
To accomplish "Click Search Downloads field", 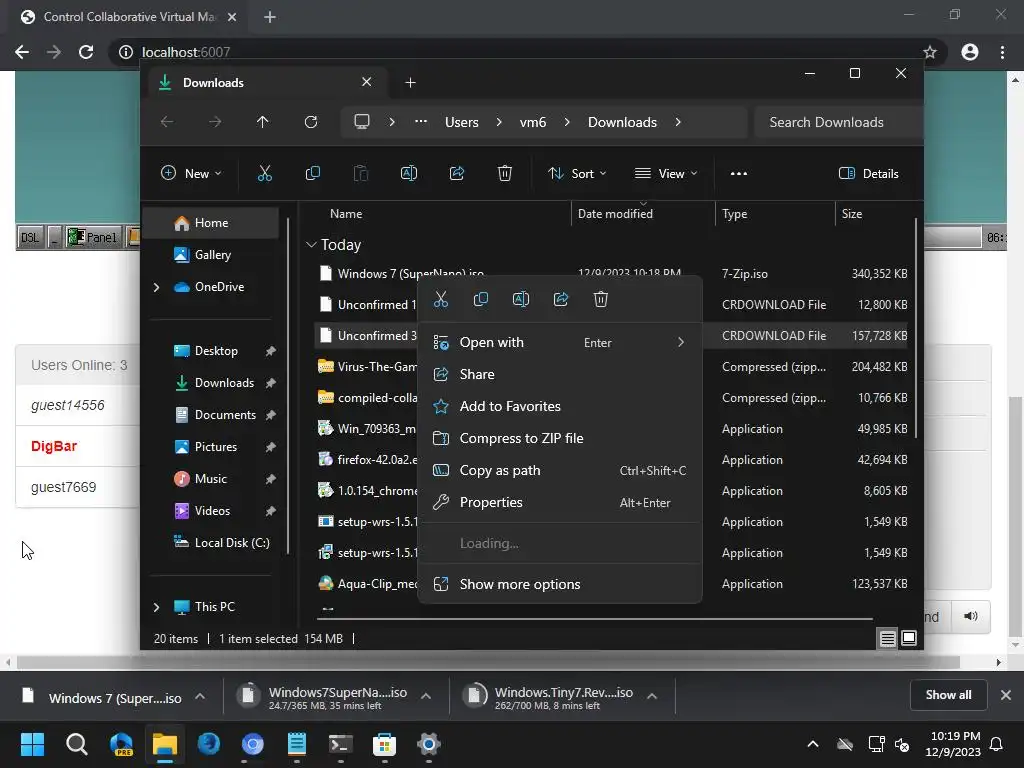I will point(839,122).
